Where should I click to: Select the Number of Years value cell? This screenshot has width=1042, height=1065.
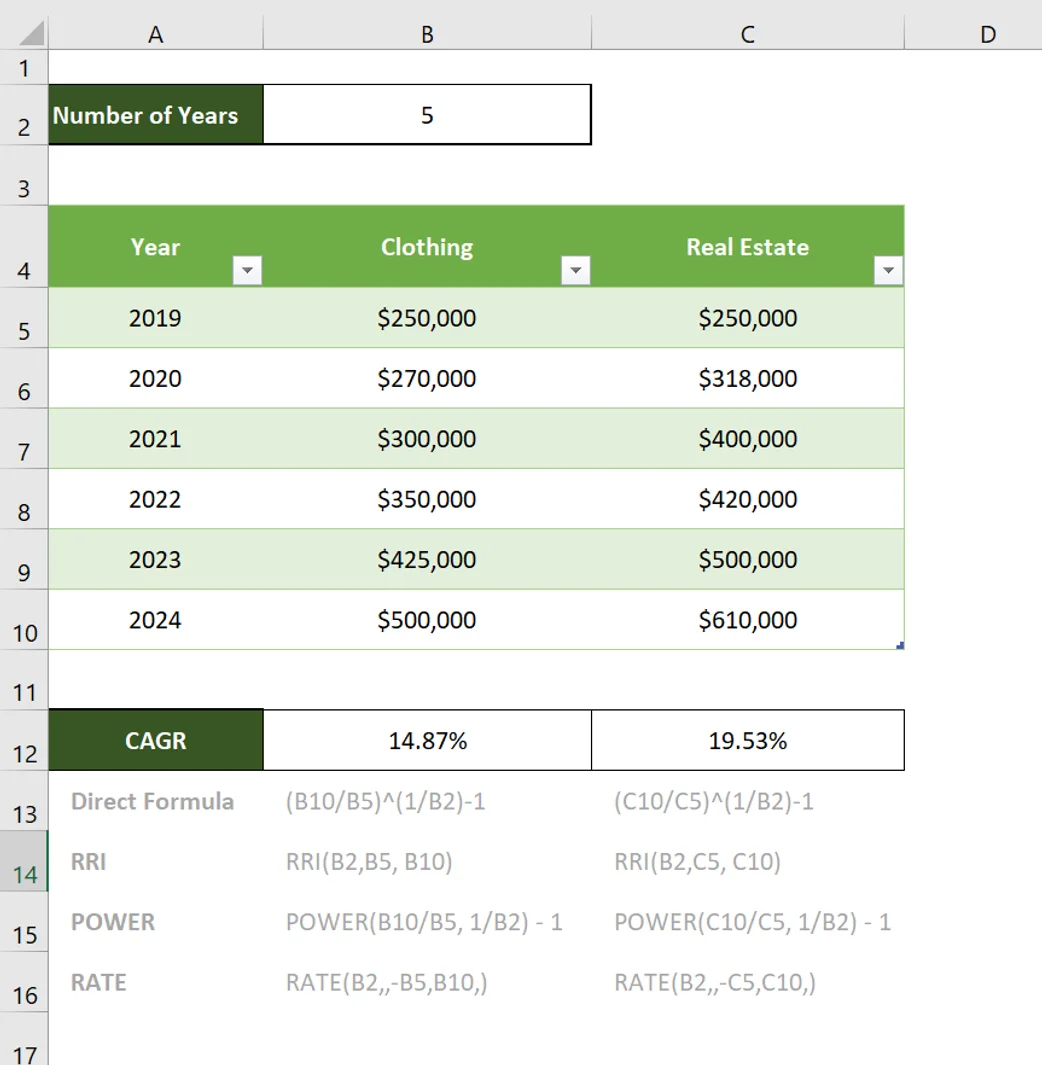click(427, 114)
